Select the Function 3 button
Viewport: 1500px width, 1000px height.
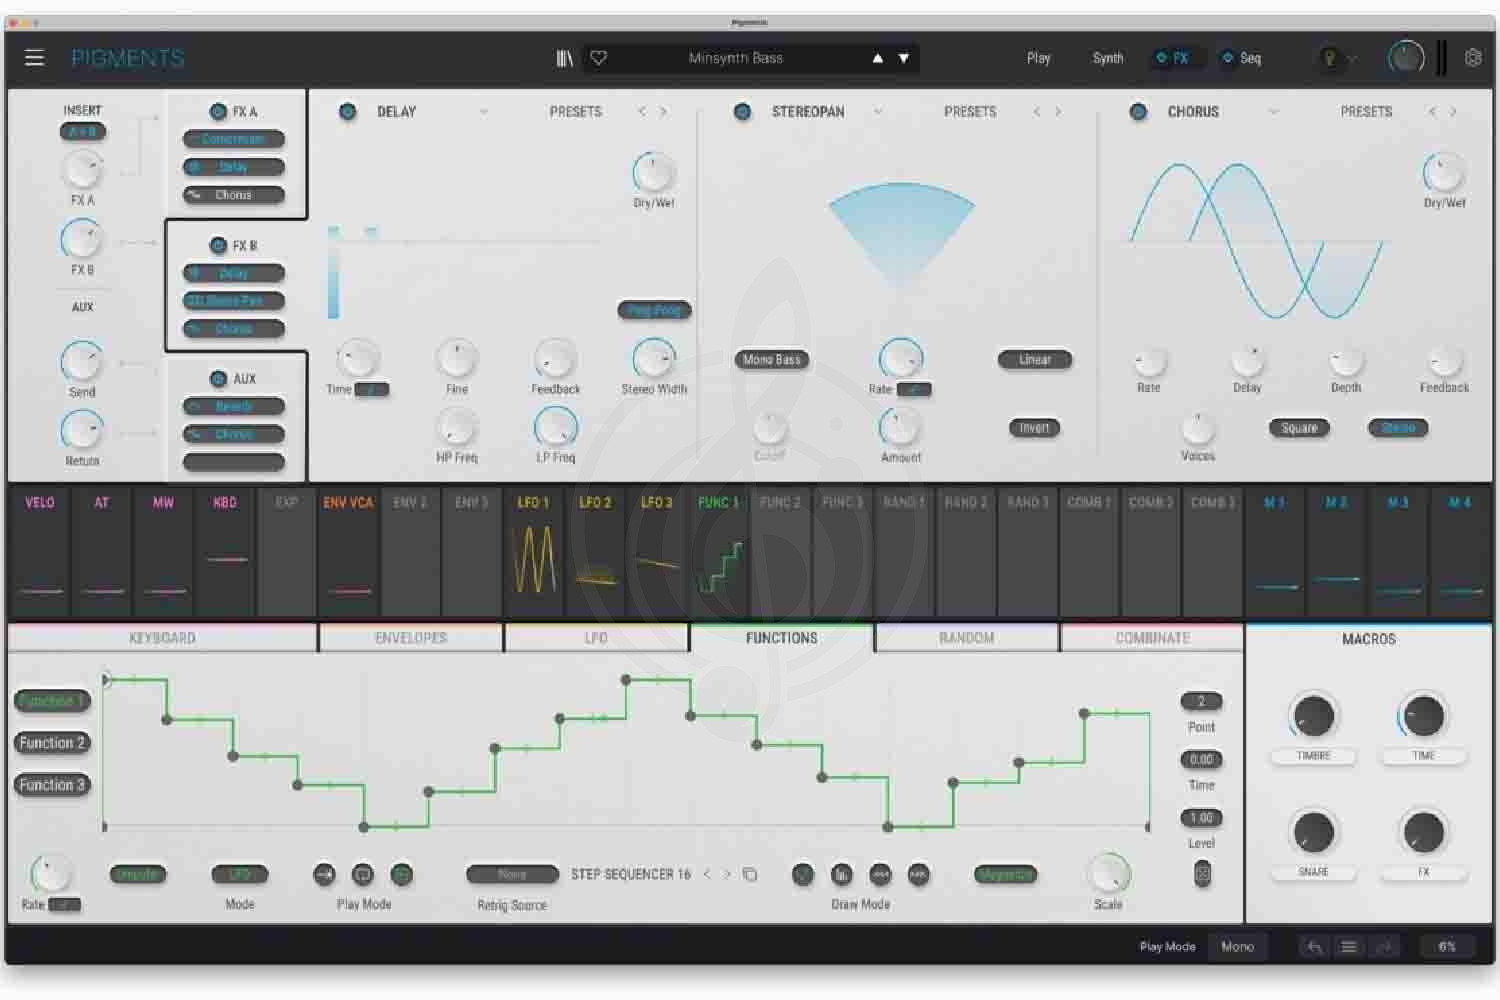52,785
